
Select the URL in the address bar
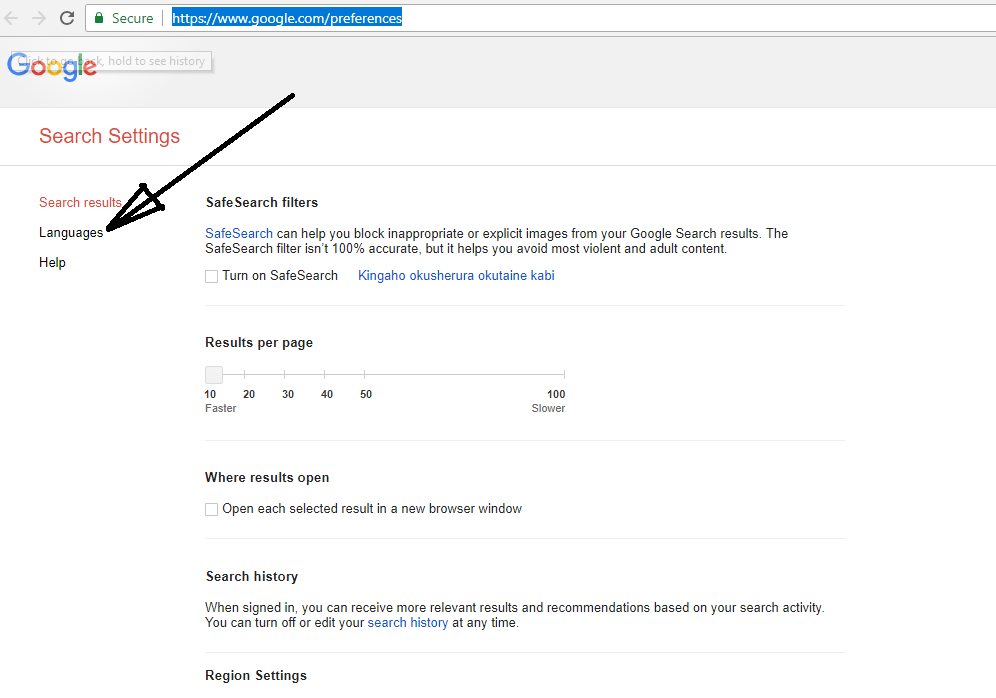click(287, 18)
